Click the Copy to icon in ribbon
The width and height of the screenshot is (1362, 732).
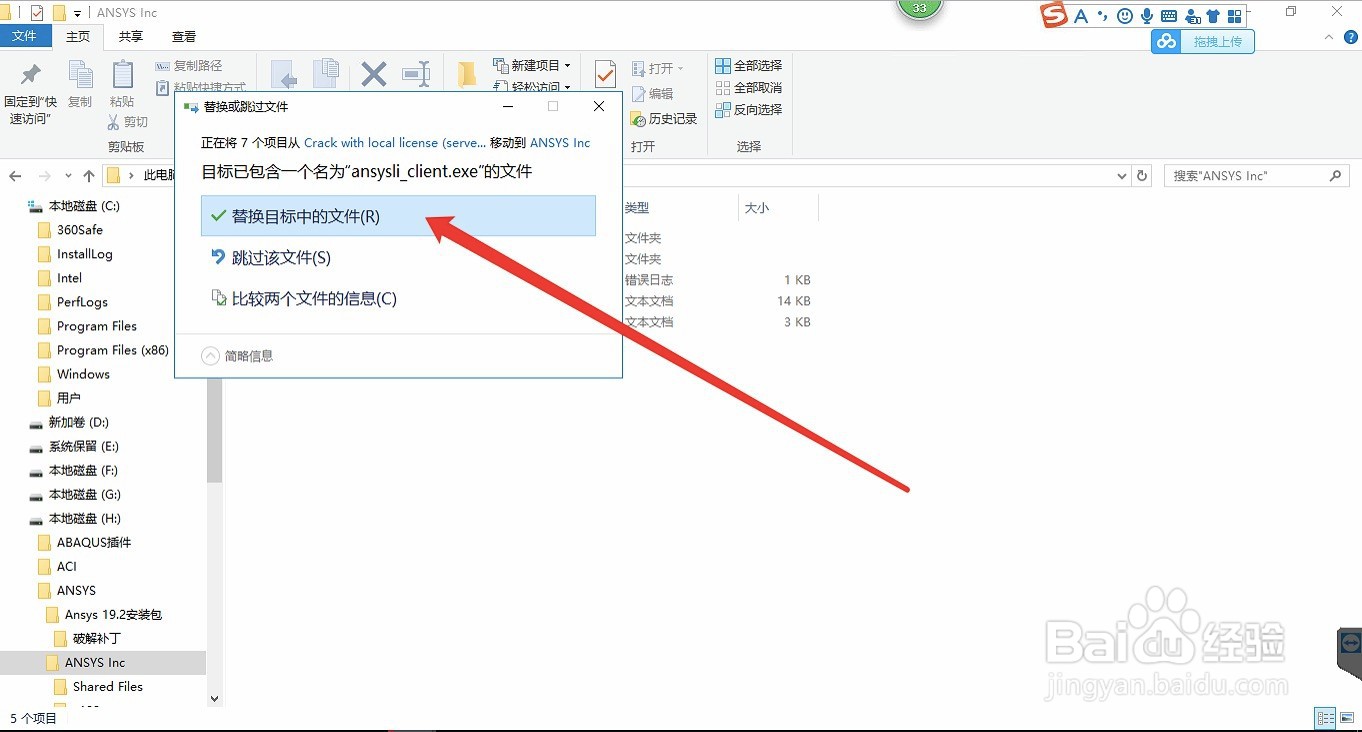coord(326,74)
